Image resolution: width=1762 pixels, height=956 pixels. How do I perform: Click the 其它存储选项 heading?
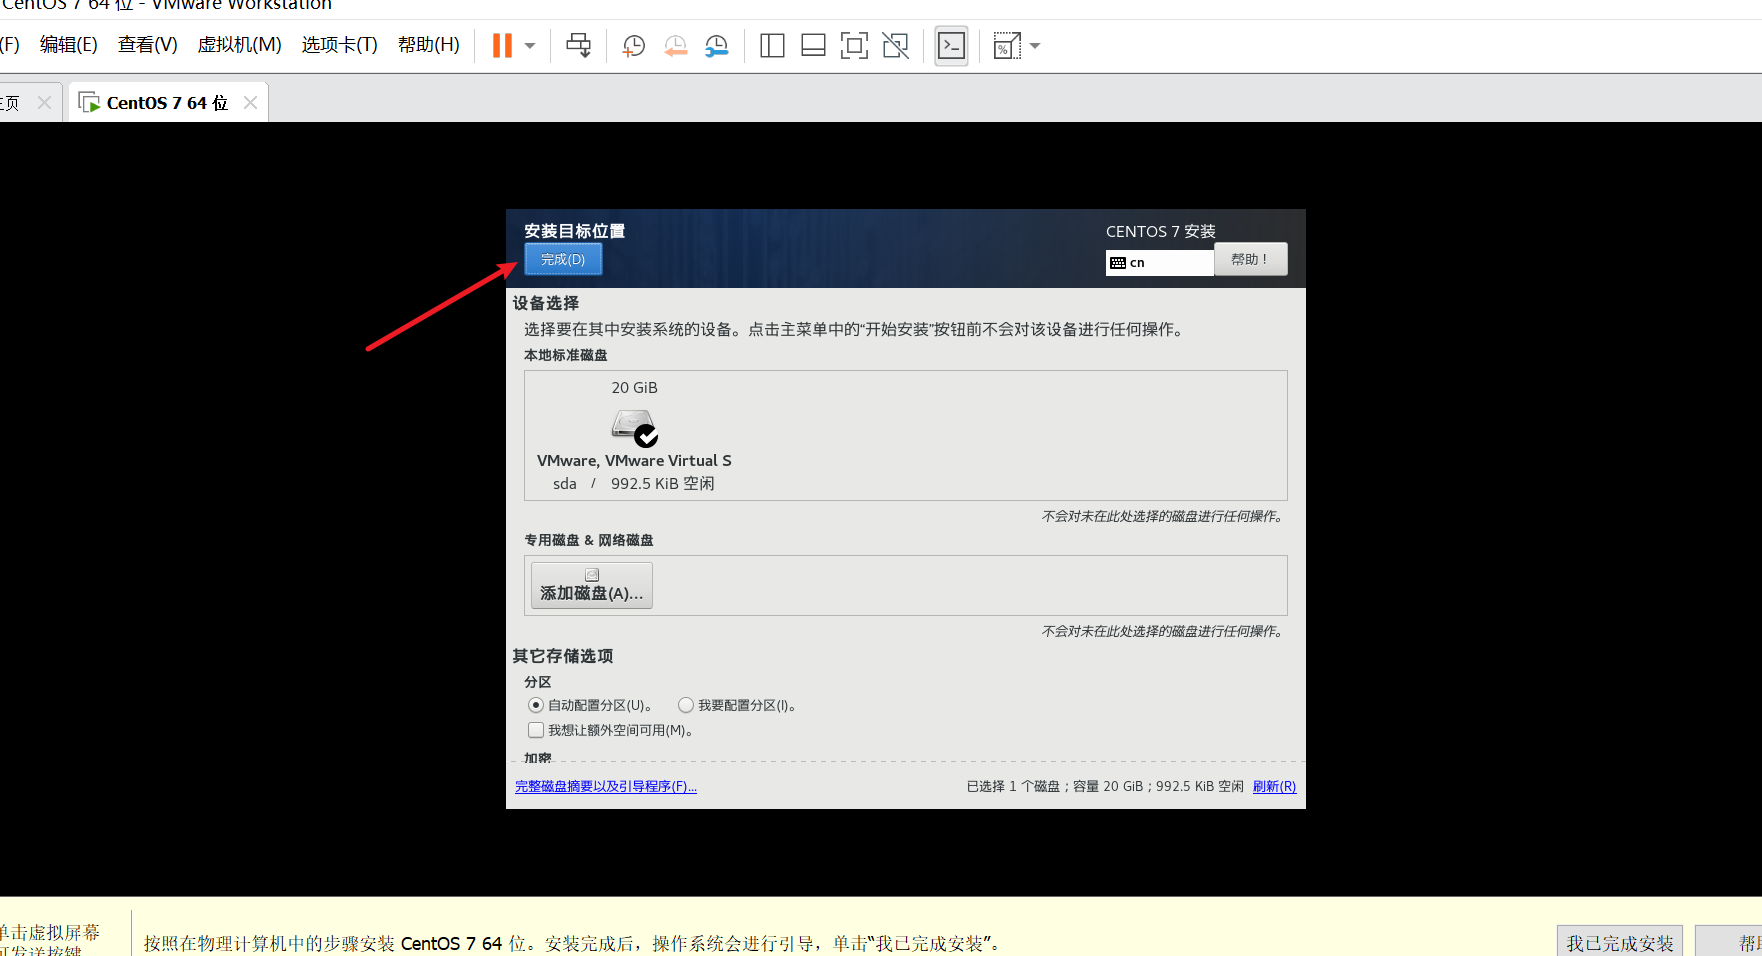[x=563, y=656]
